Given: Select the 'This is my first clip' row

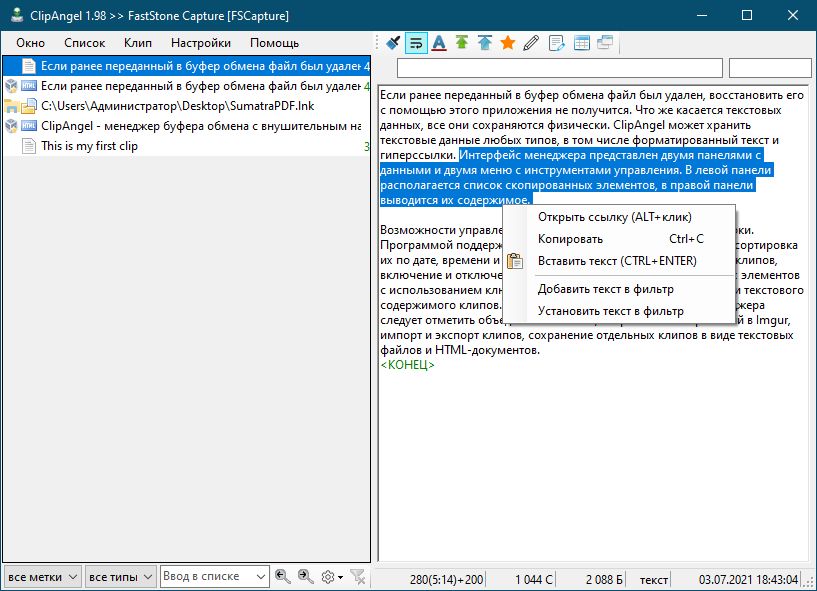Looking at the screenshot, I should 187,146.
